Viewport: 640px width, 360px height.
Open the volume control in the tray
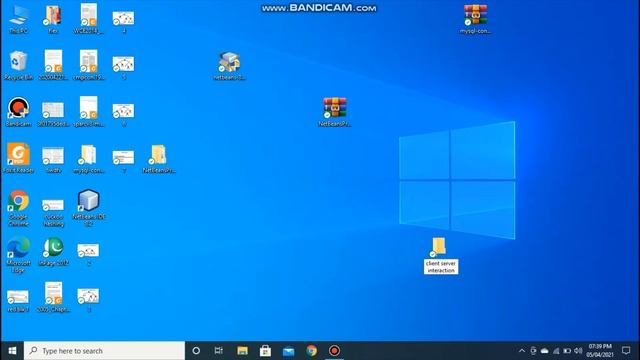578,351
